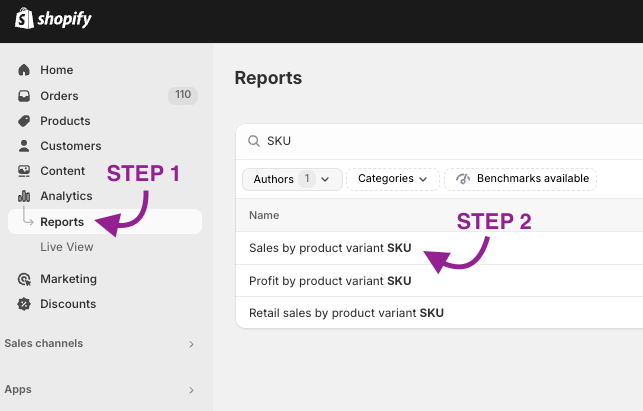Expand the Apps section chevron
The height and width of the screenshot is (411, 643).
click(191, 390)
